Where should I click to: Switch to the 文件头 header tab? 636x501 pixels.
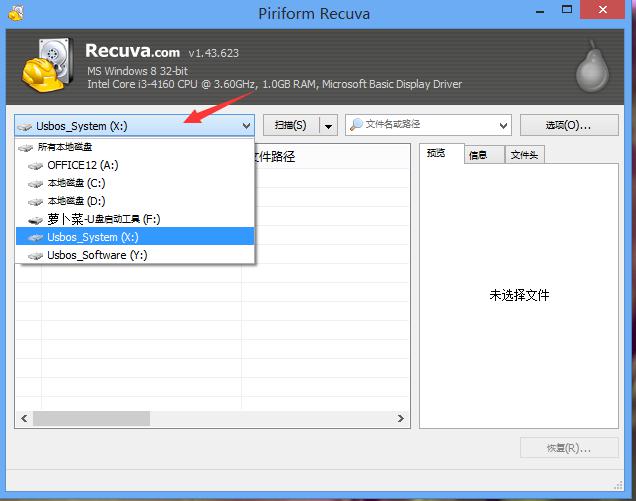[x=524, y=155]
